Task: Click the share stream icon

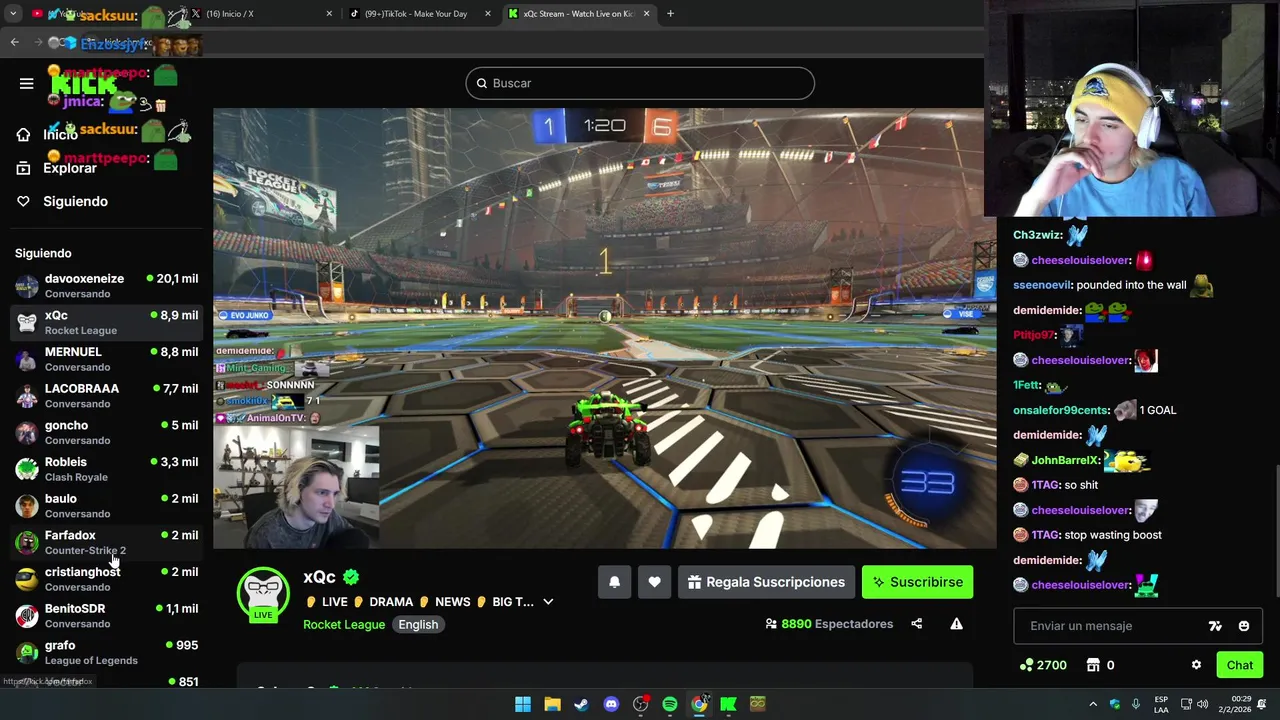Action: tap(916, 624)
